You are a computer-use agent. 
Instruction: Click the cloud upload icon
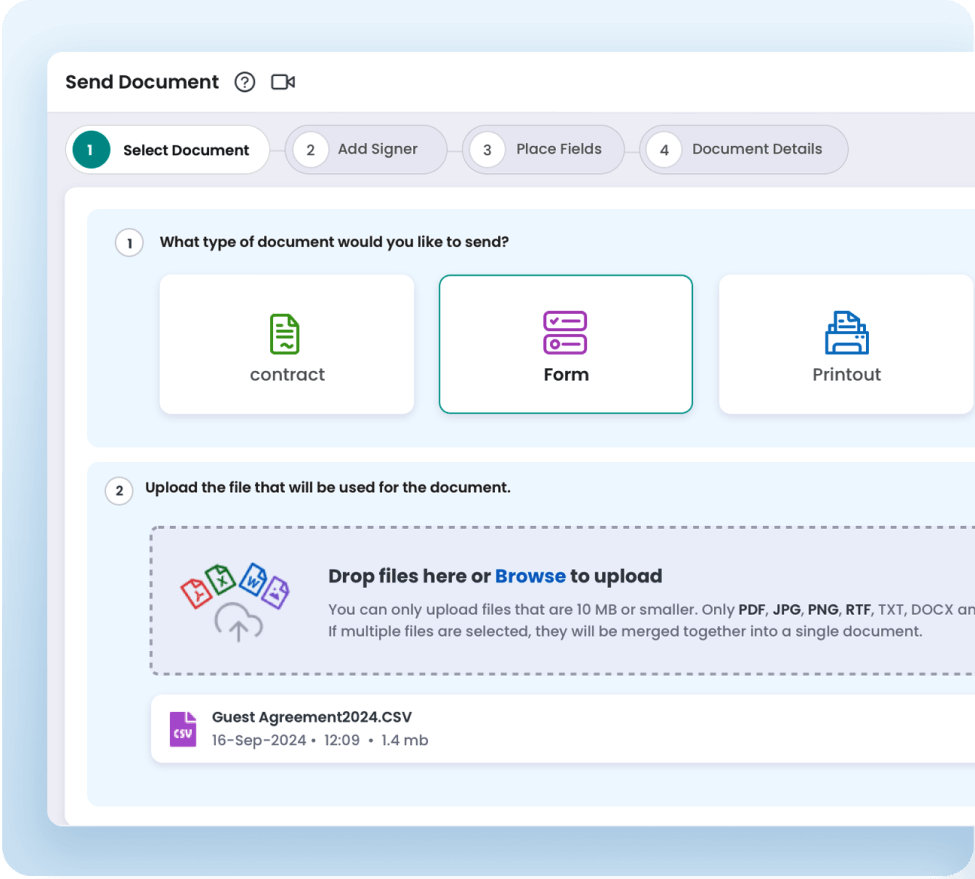(x=238, y=623)
